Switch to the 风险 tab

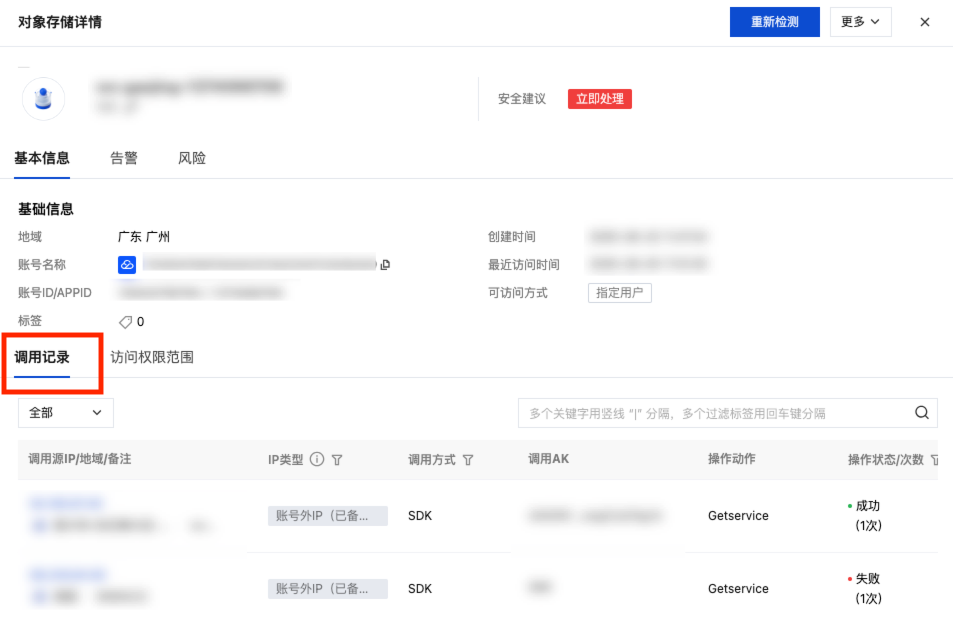pyautogui.click(x=192, y=158)
